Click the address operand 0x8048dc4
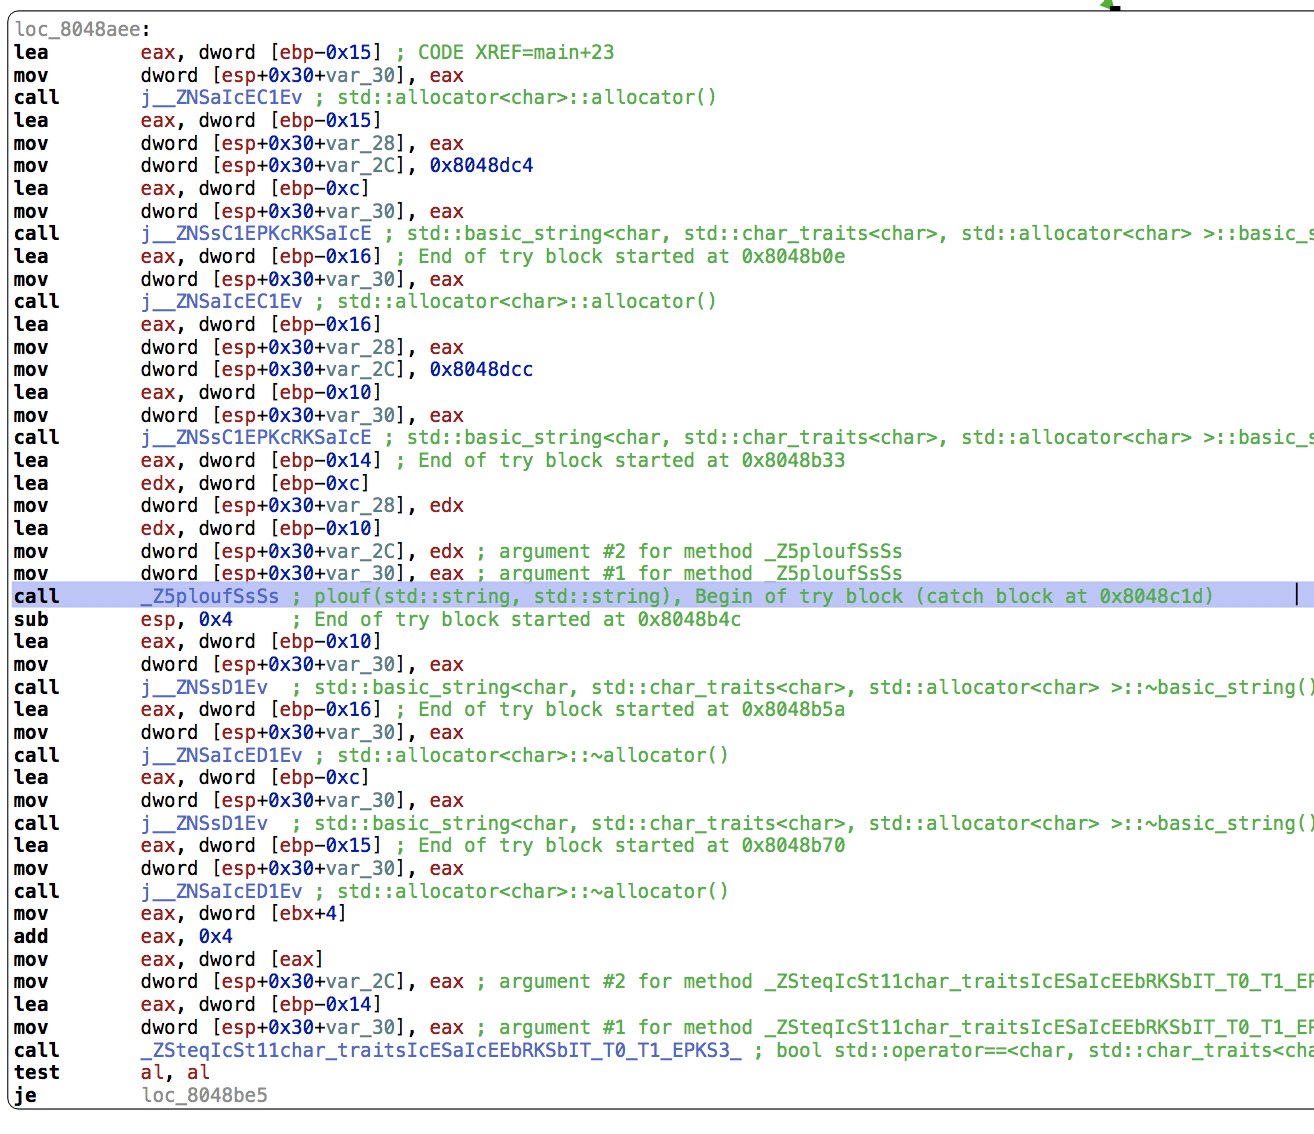Viewport: 1314px width, 1134px height. [x=481, y=165]
